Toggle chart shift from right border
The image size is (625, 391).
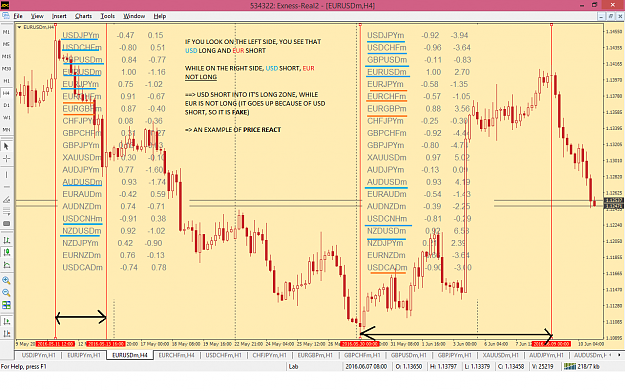click(x=6, y=334)
